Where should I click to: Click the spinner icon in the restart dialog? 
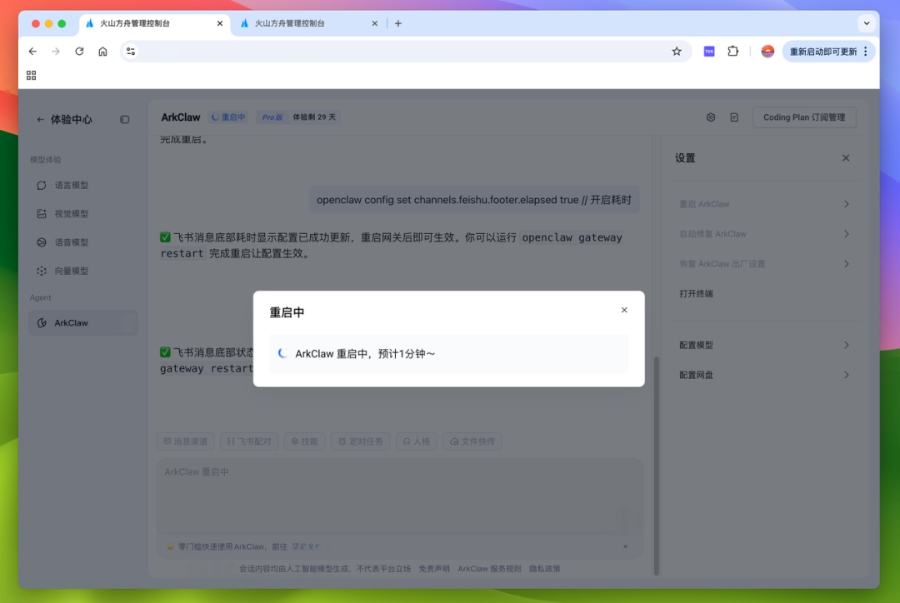(x=282, y=353)
